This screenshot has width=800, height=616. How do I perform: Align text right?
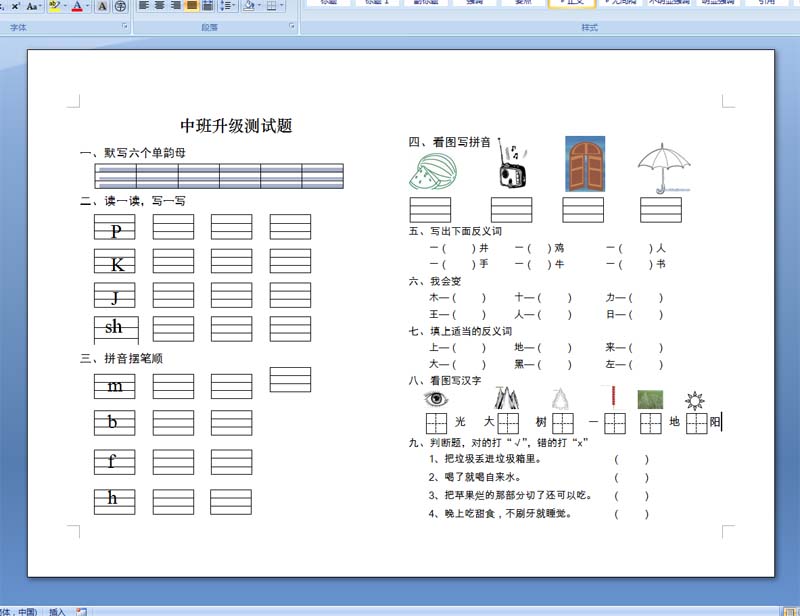[176, 5]
